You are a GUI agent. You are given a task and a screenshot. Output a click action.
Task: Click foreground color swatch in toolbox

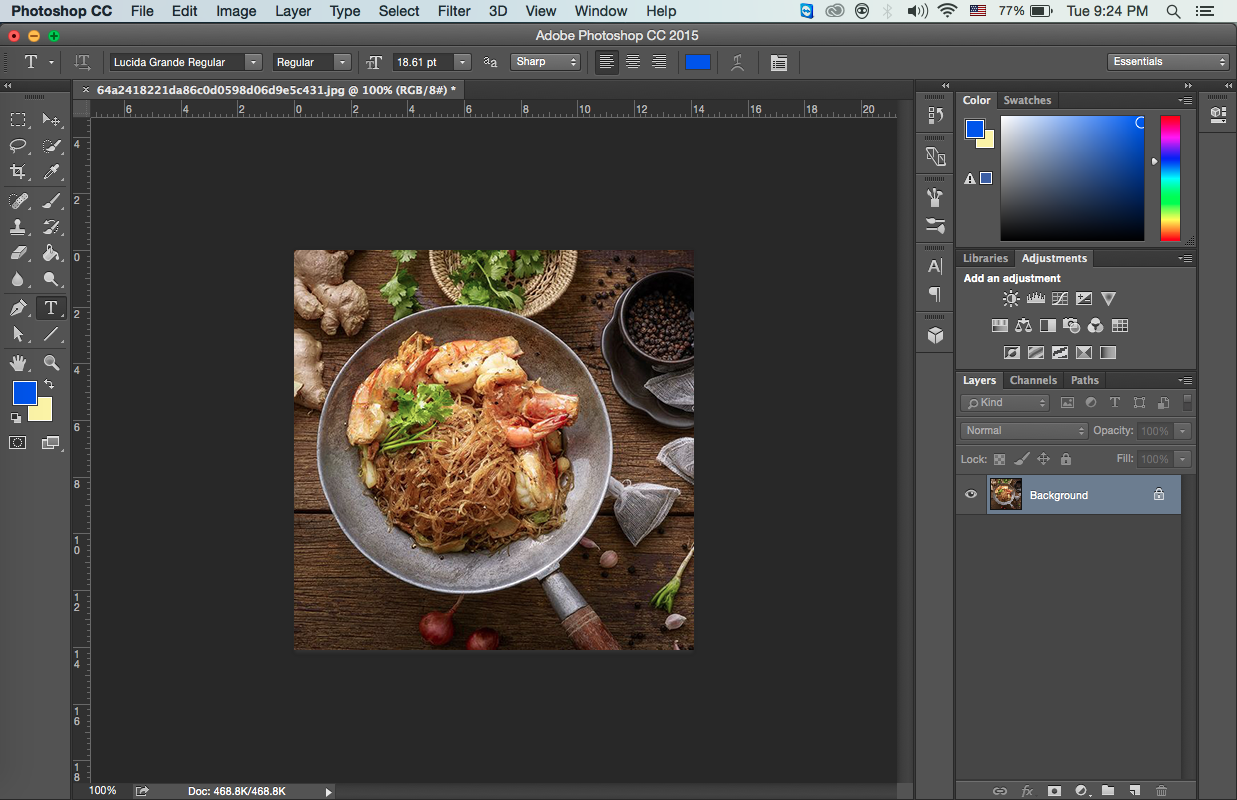[x=24, y=393]
